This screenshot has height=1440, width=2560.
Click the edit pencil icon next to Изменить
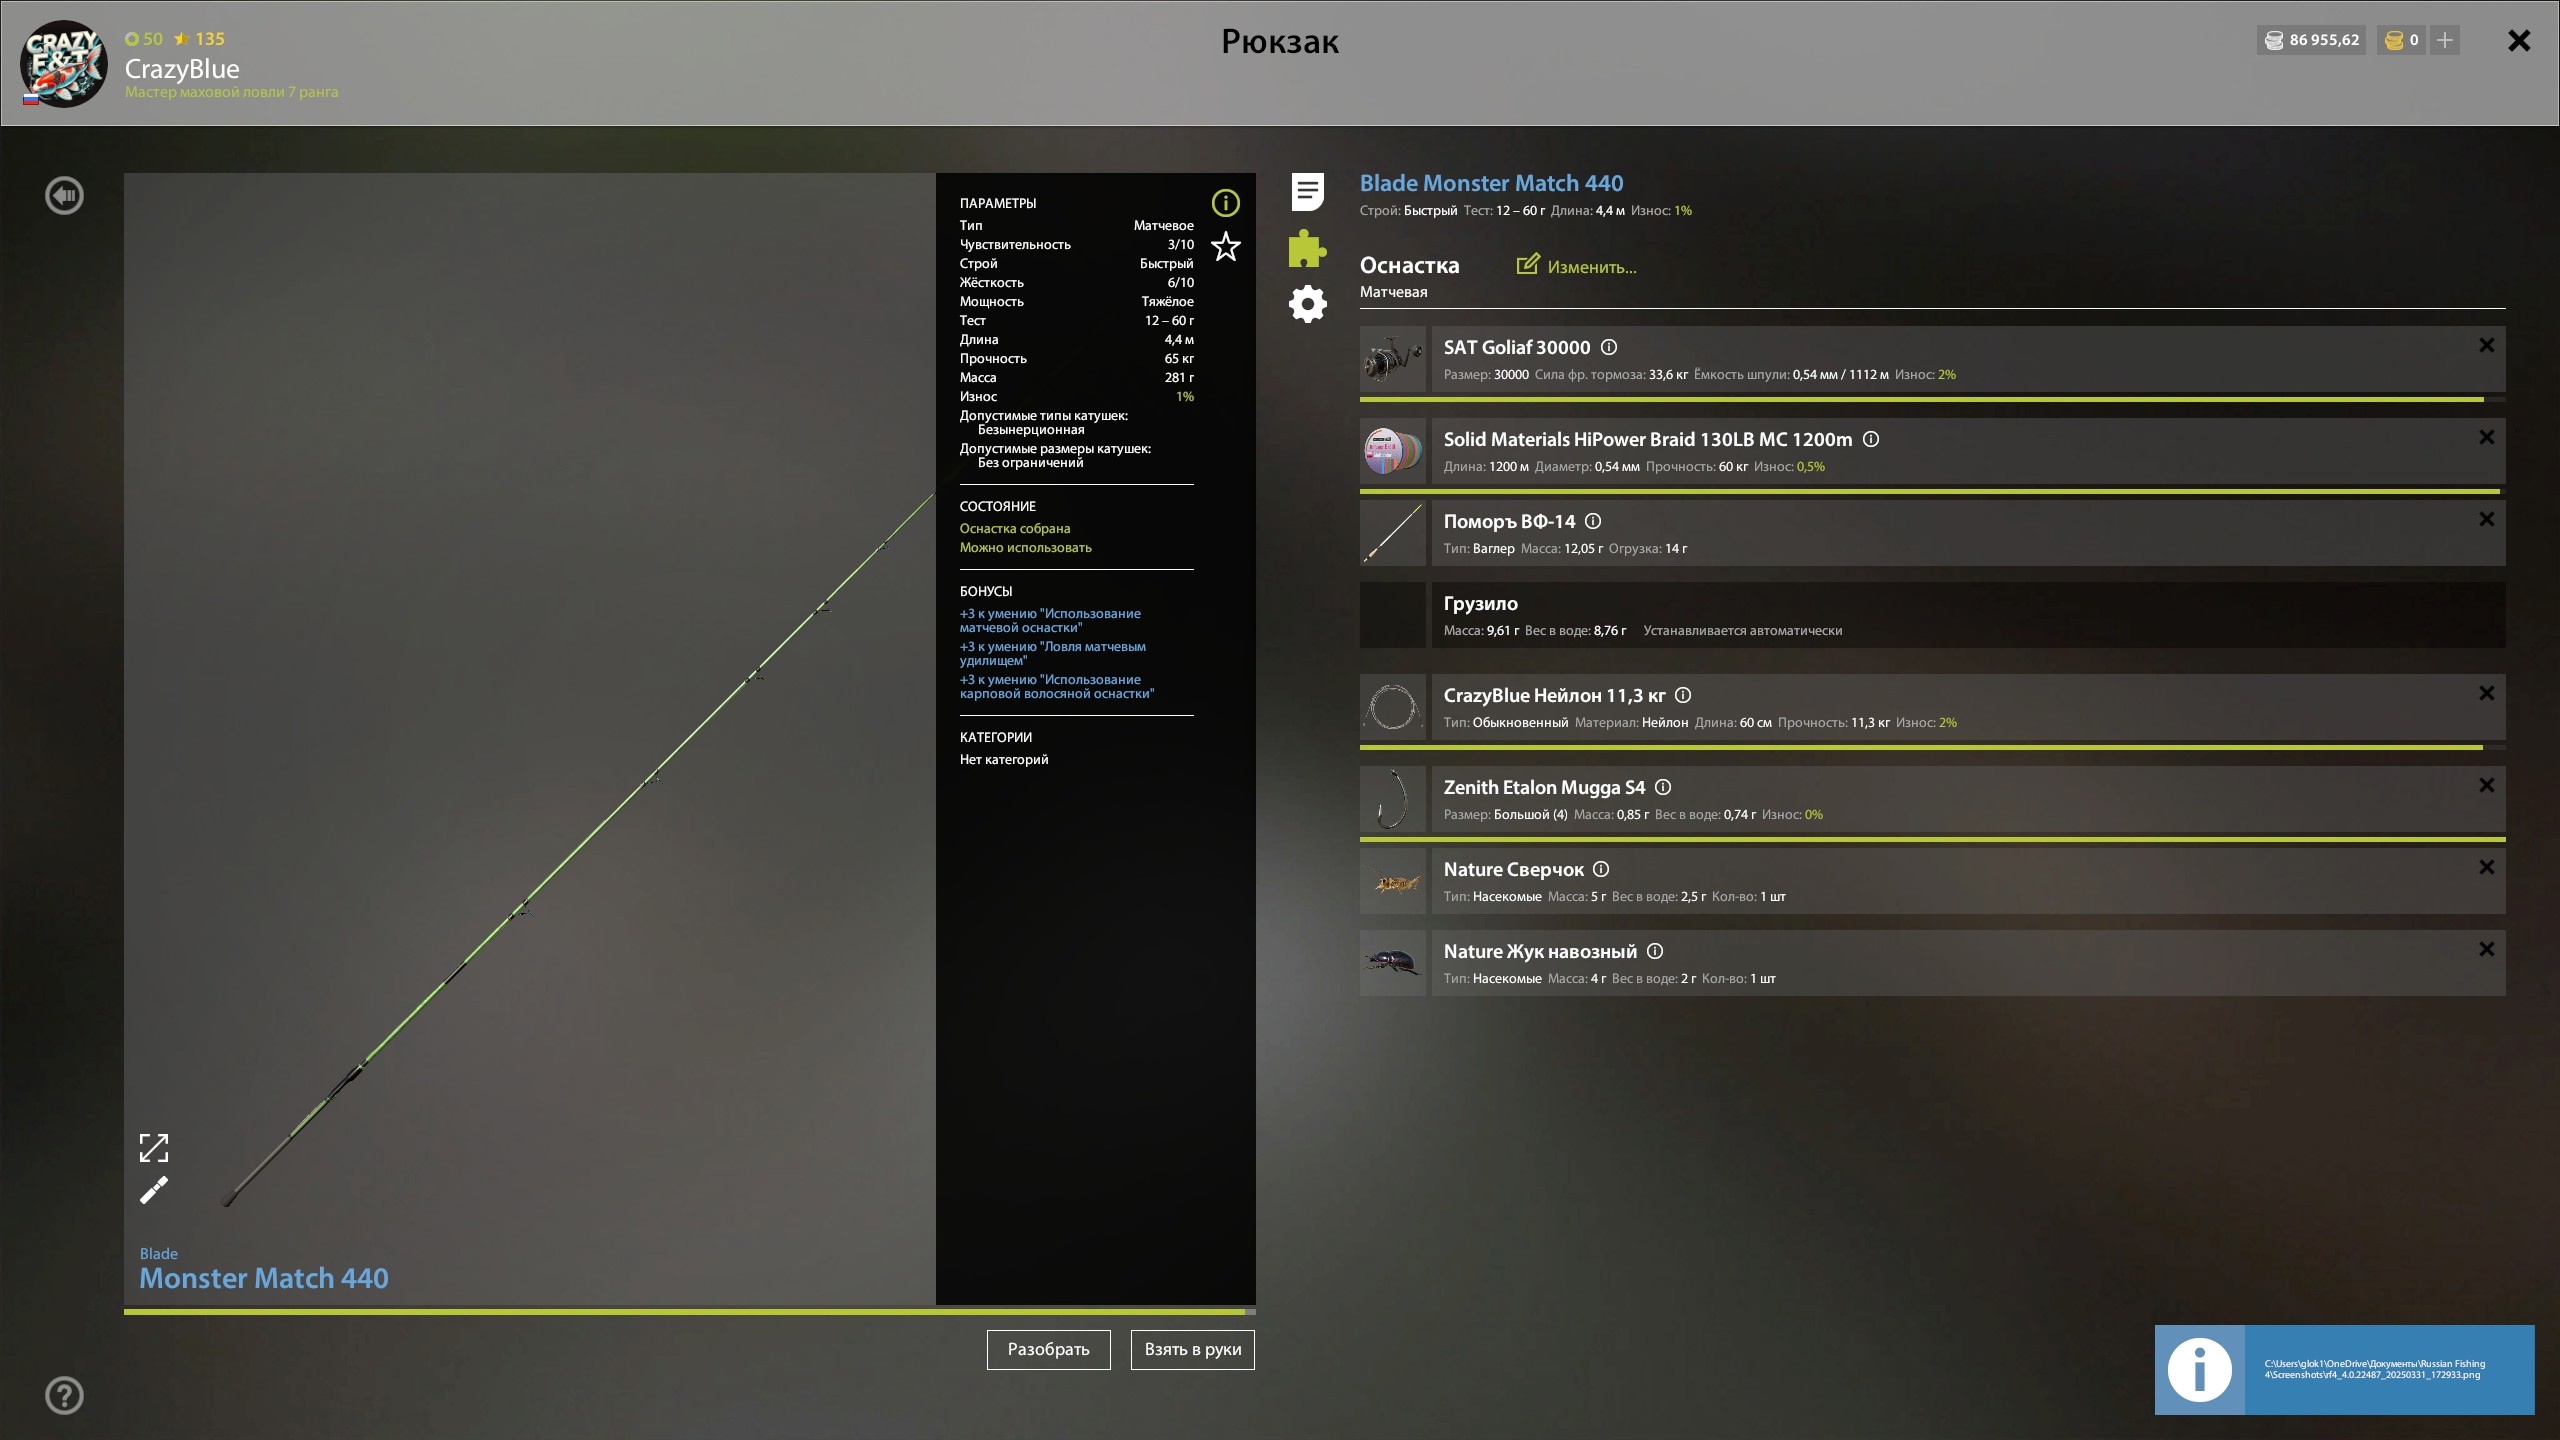click(1528, 264)
